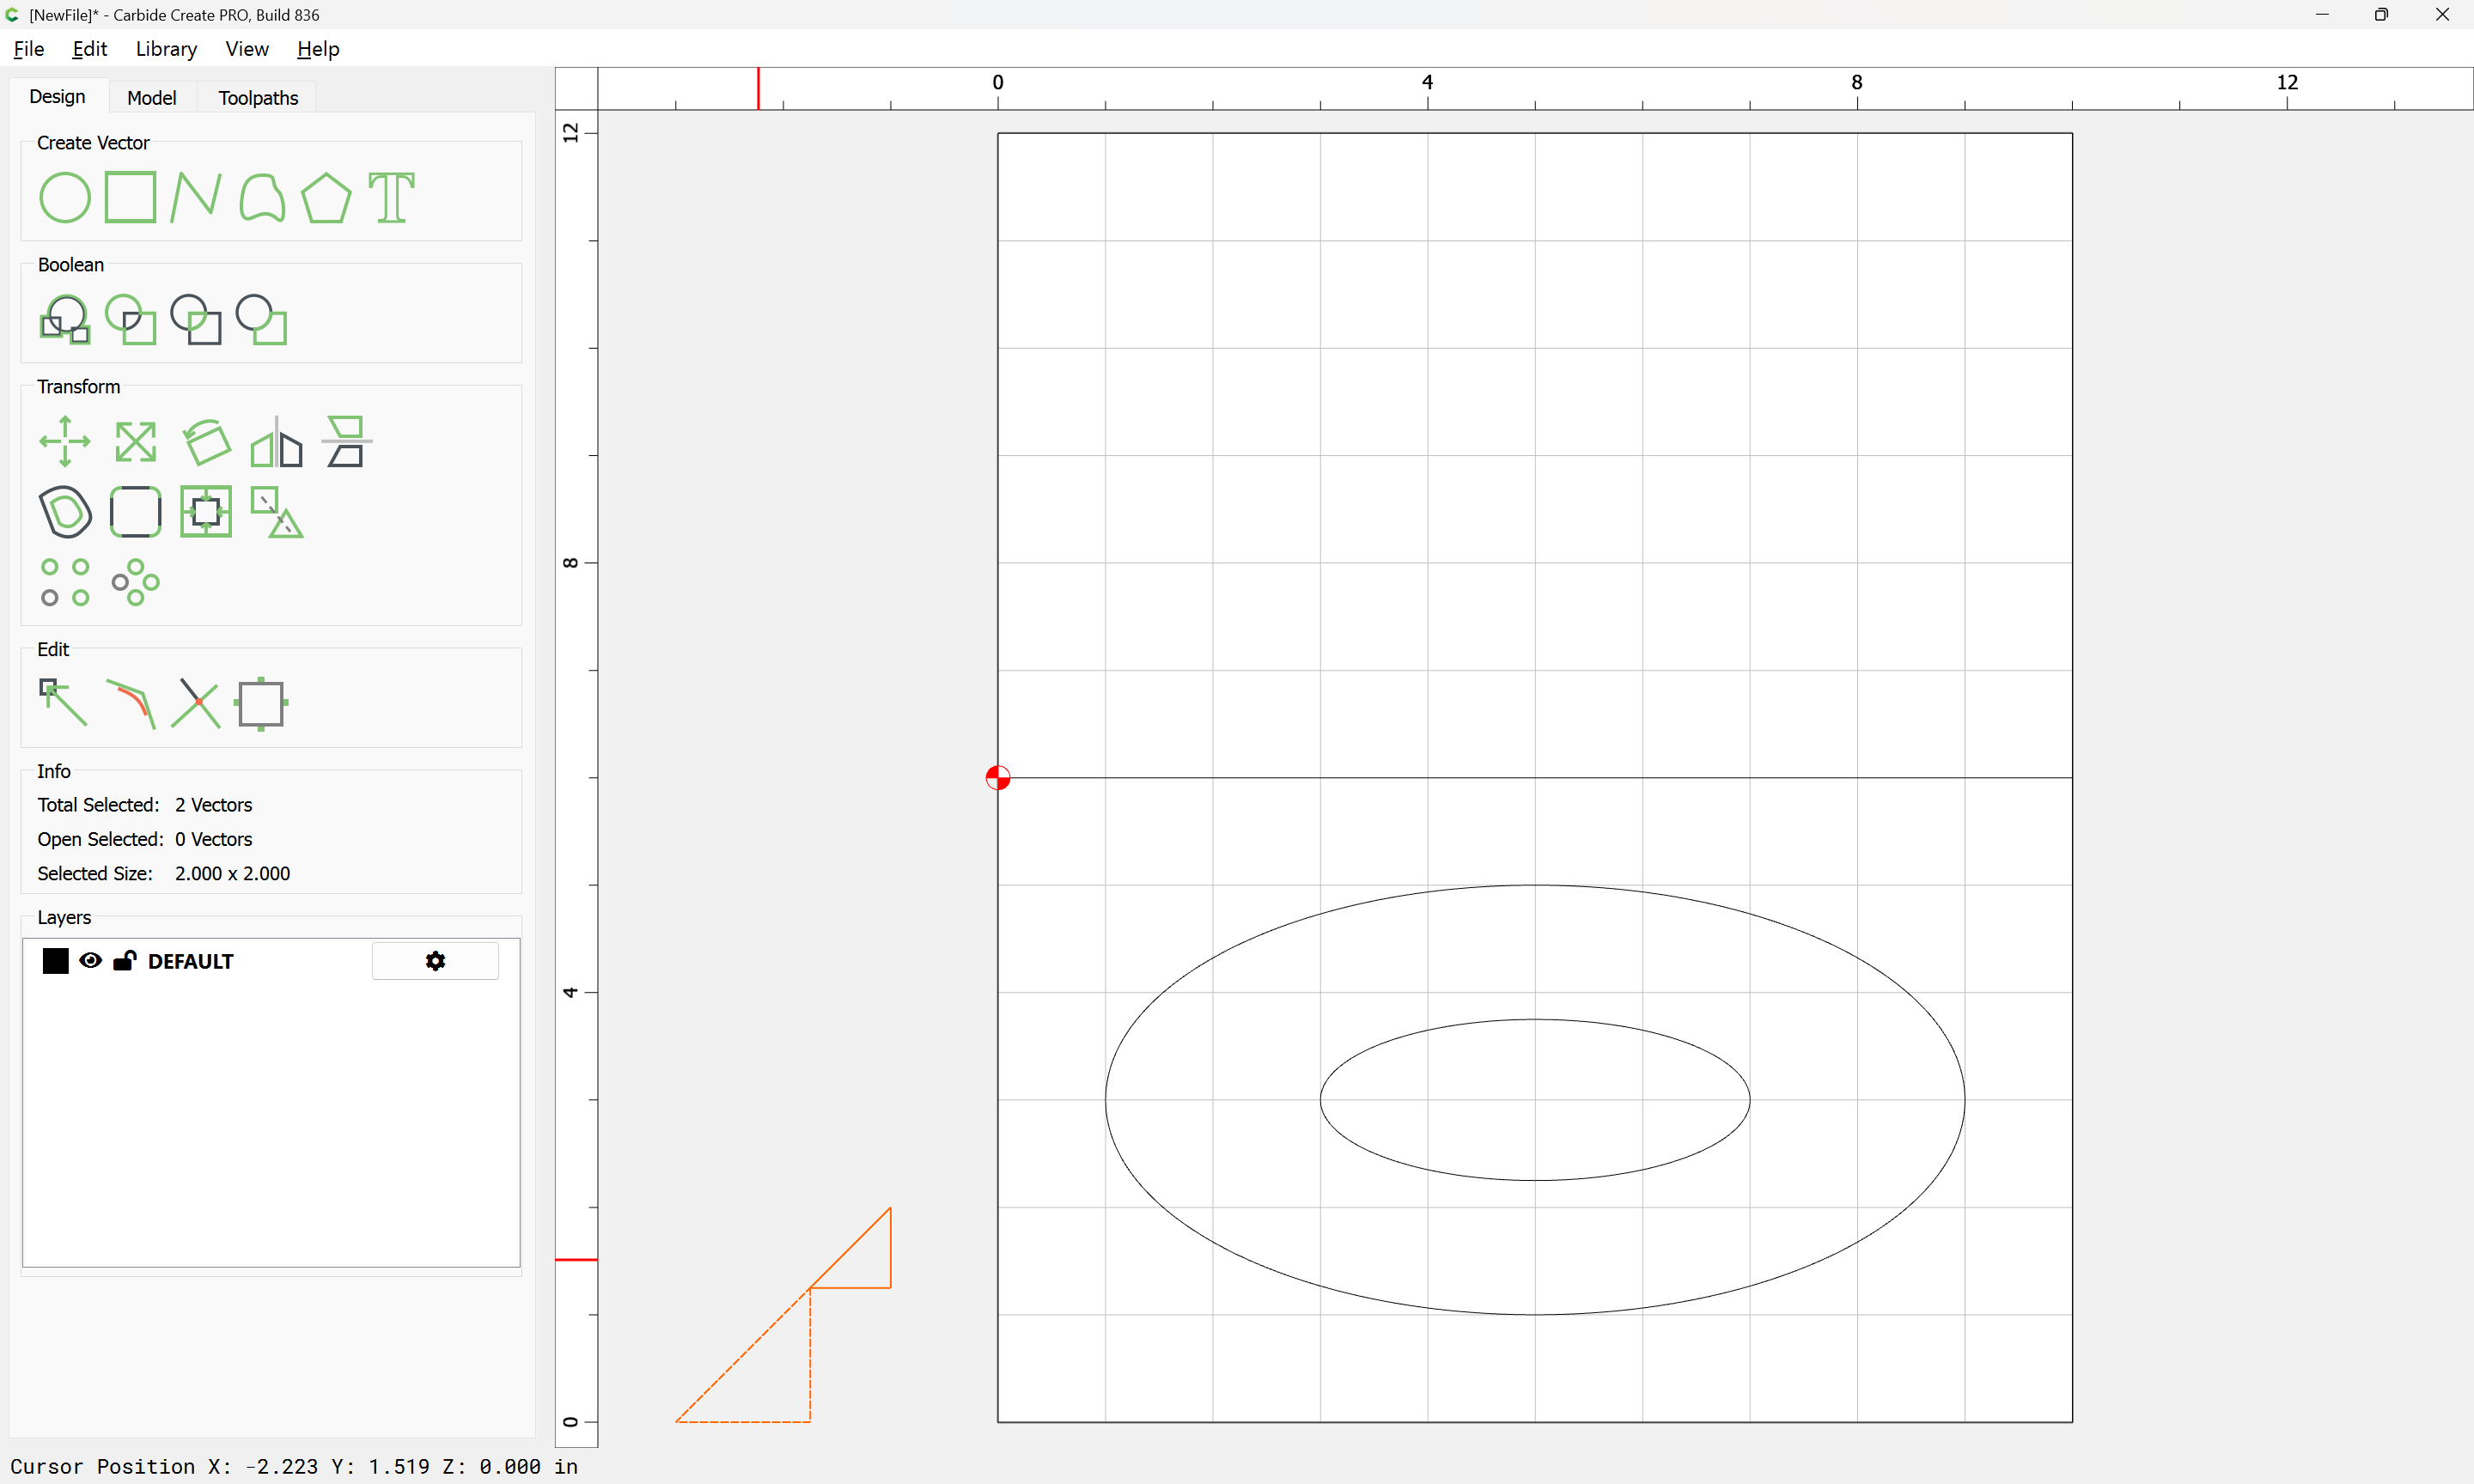The width and height of the screenshot is (2474, 1484).
Task: Pick the Text creation tool
Action: 391,197
